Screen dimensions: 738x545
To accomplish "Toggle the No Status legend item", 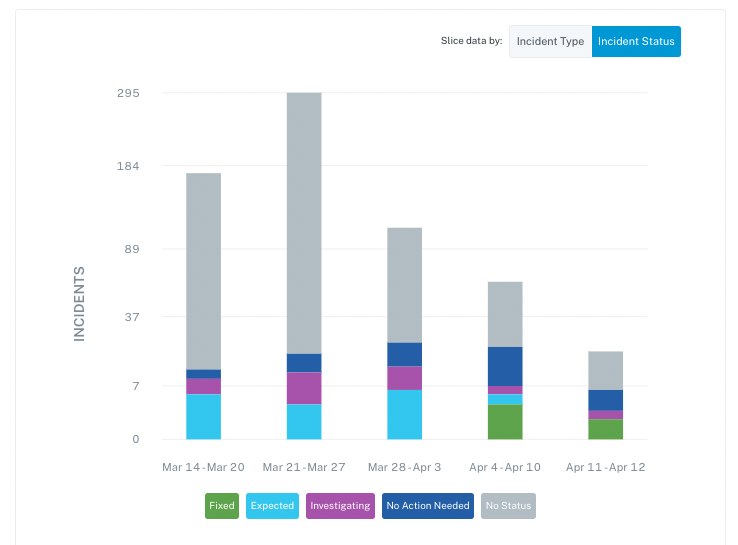I will click(508, 506).
